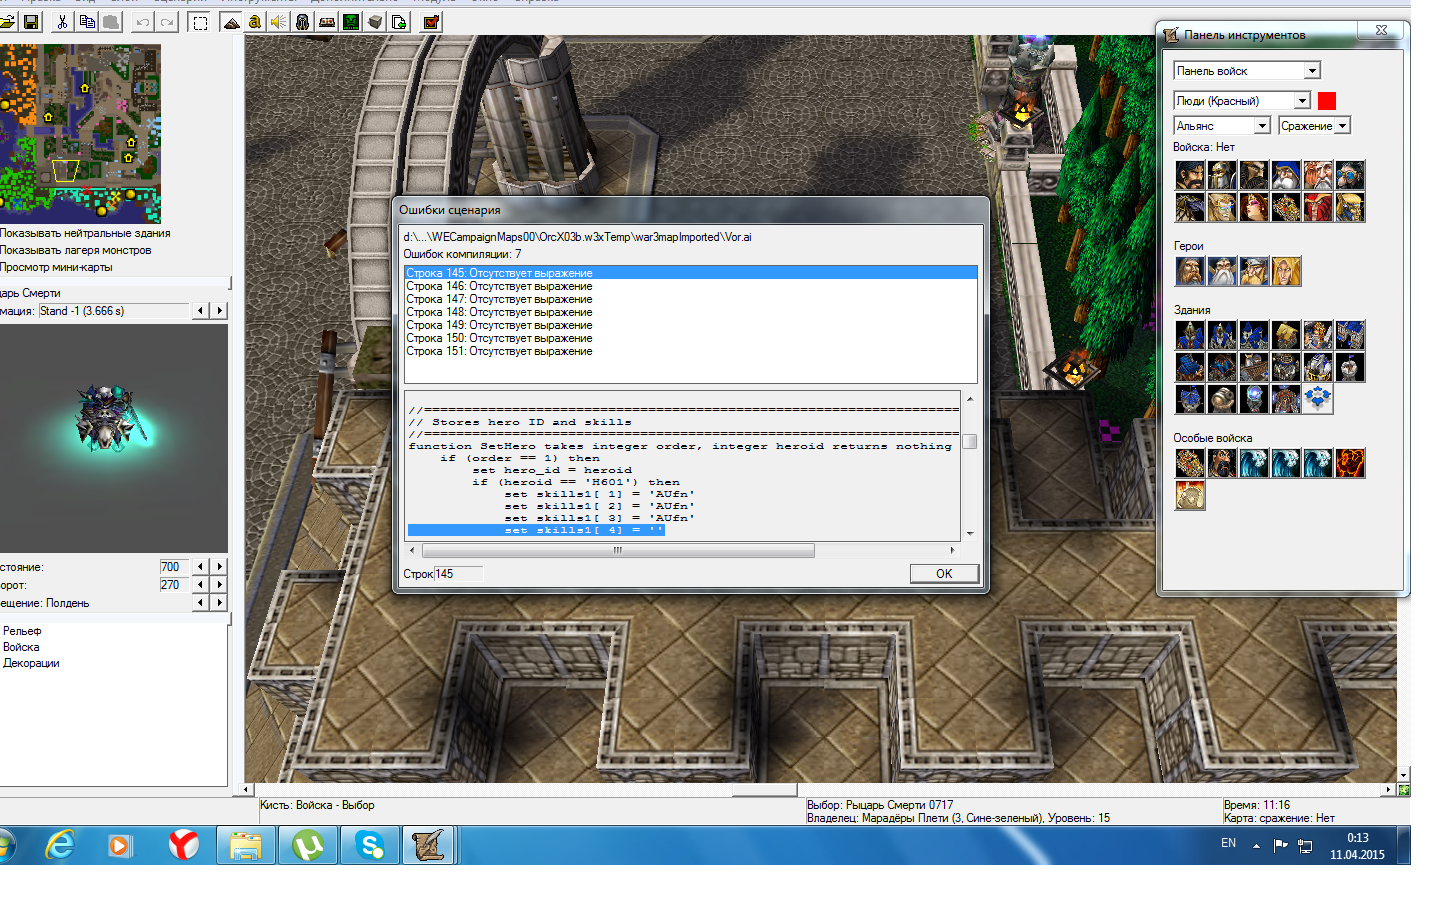Viewport: 1440px width, 900px height.
Task: Click the next lighting arrow beside 'Полдень'
Action: pos(220,602)
